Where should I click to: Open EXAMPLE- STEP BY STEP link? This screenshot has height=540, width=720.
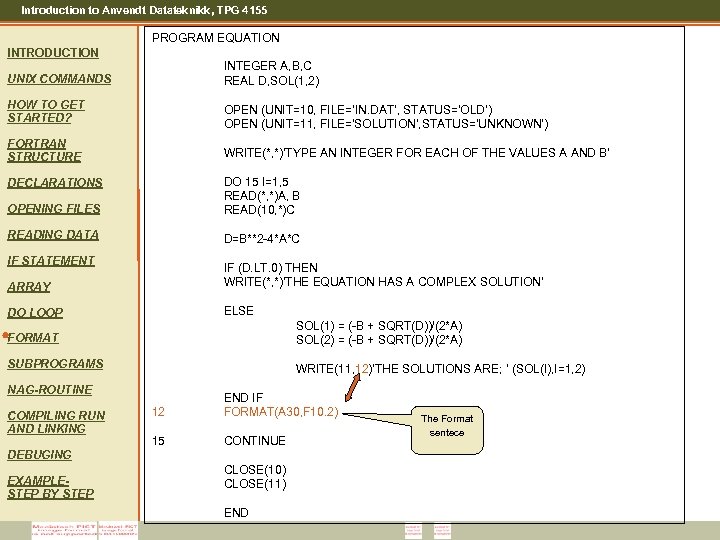tap(51, 487)
